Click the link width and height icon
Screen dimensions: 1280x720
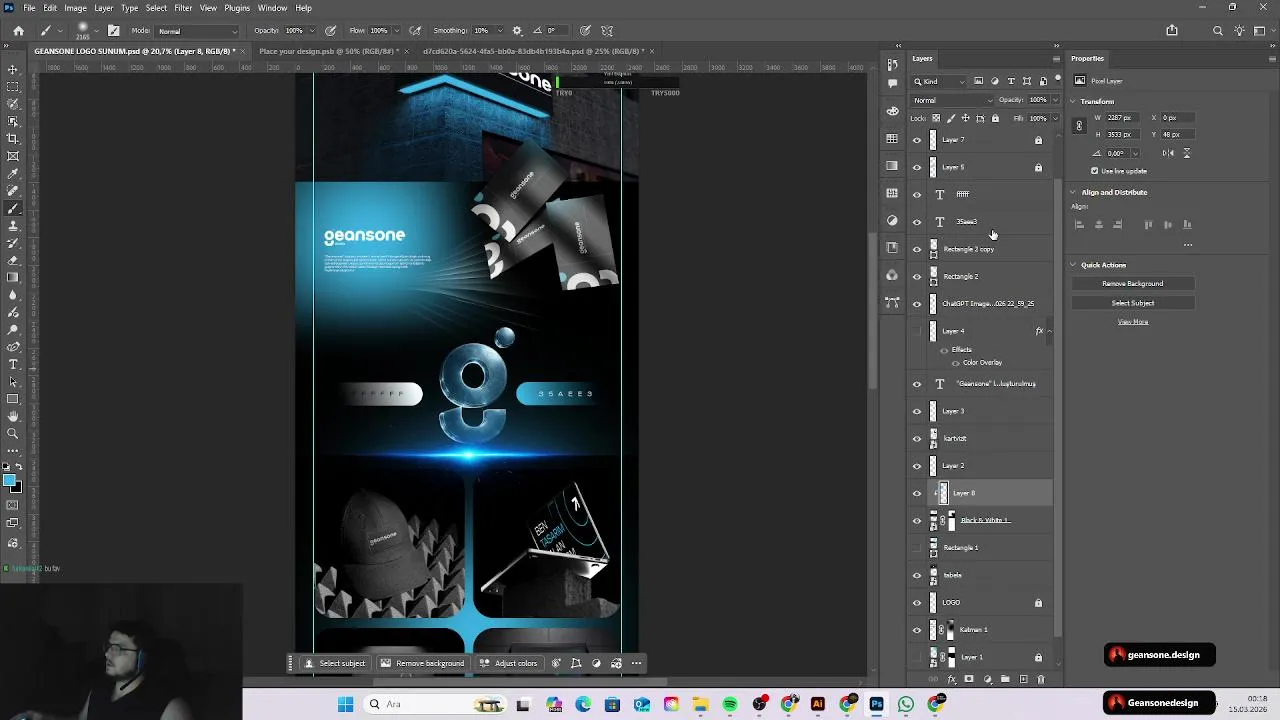point(1079,126)
